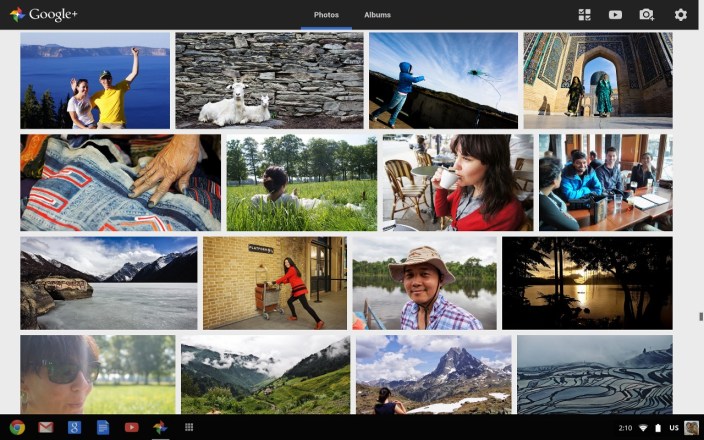
Task: Open the woman drinking coffee photo
Action: pyautogui.click(x=457, y=183)
